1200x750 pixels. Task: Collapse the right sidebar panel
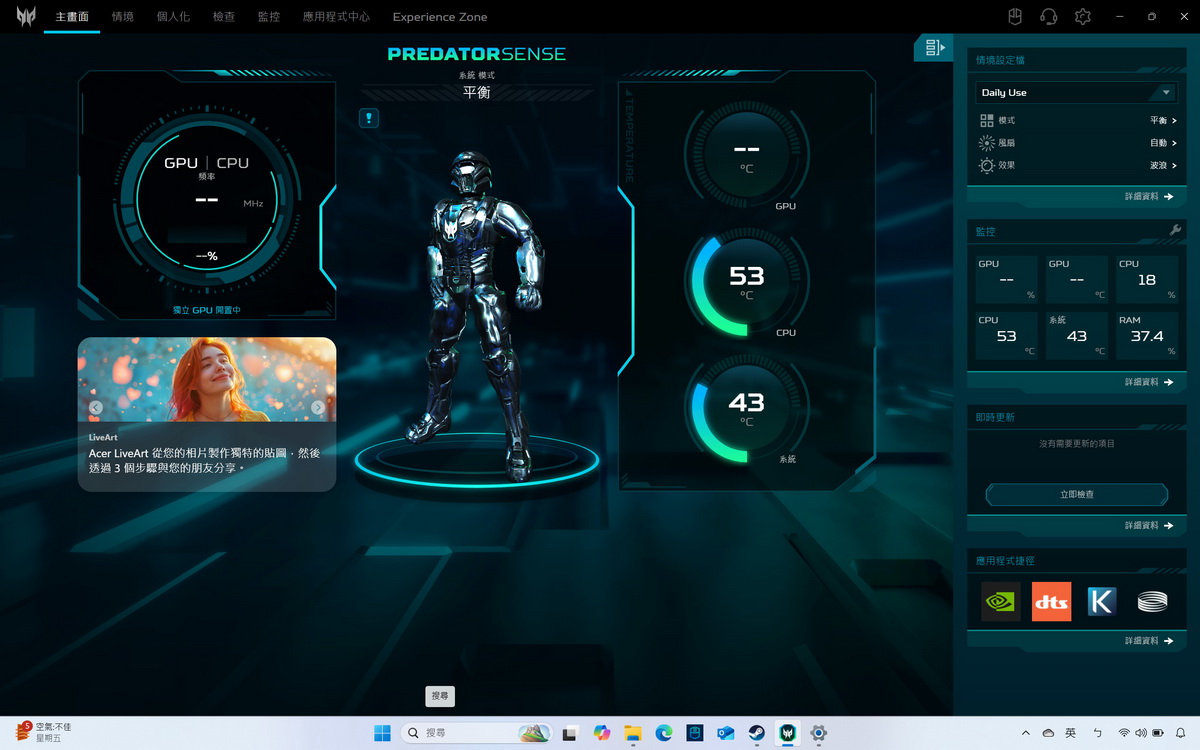(x=934, y=48)
